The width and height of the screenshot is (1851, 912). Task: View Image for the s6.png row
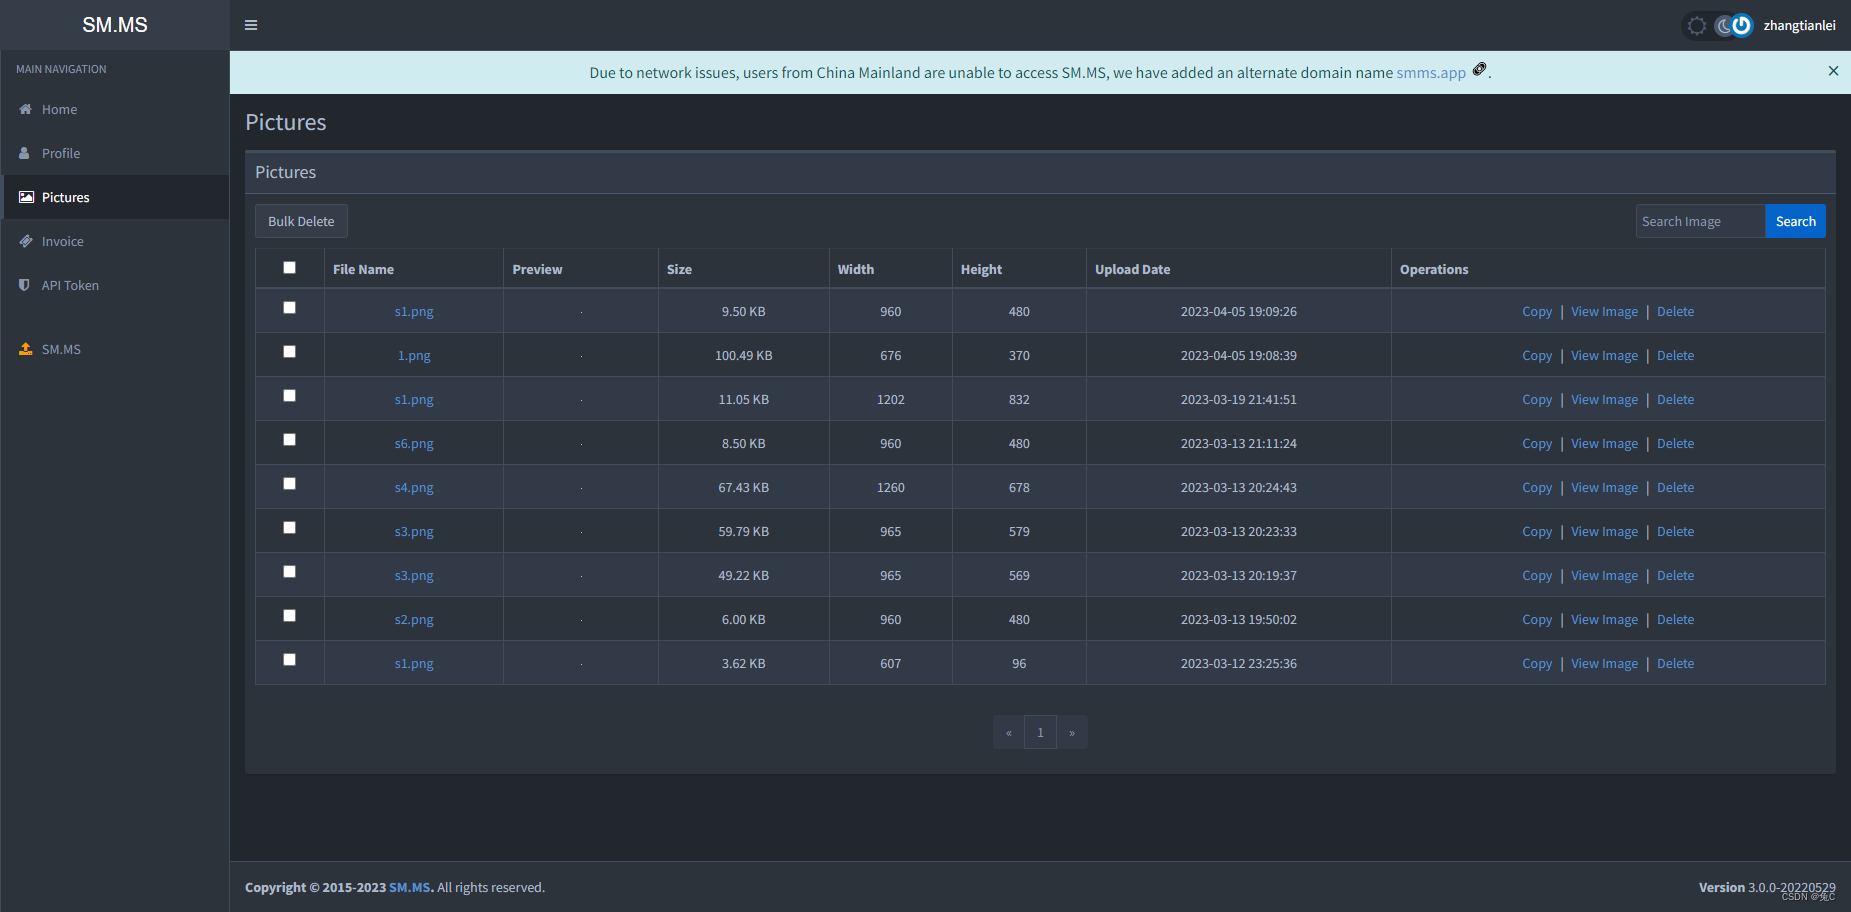(x=1604, y=444)
